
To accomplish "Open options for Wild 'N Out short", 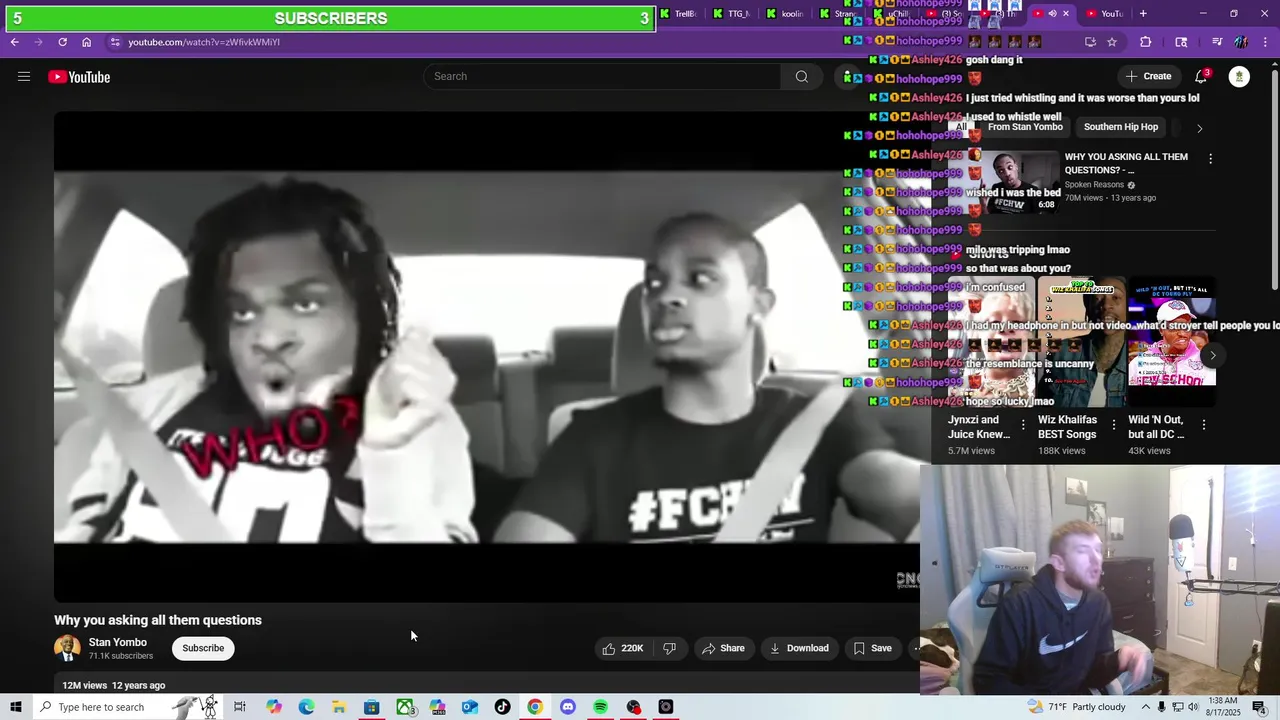I will point(1203,425).
